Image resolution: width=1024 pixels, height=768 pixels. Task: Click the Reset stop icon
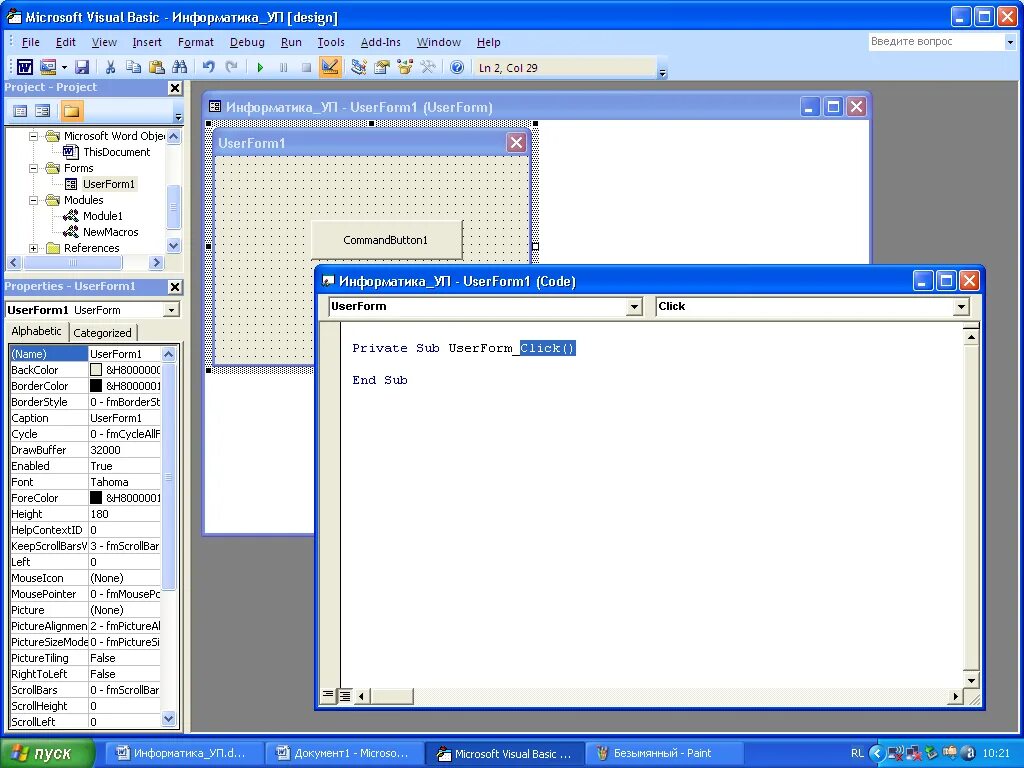(x=306, y=67)
